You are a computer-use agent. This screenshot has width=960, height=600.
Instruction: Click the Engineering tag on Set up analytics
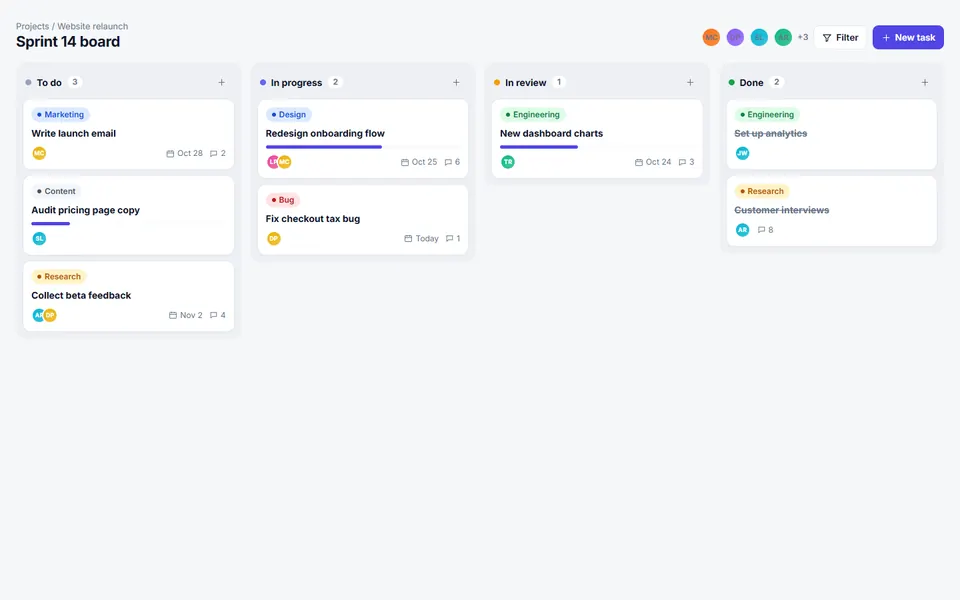(767, 114)
